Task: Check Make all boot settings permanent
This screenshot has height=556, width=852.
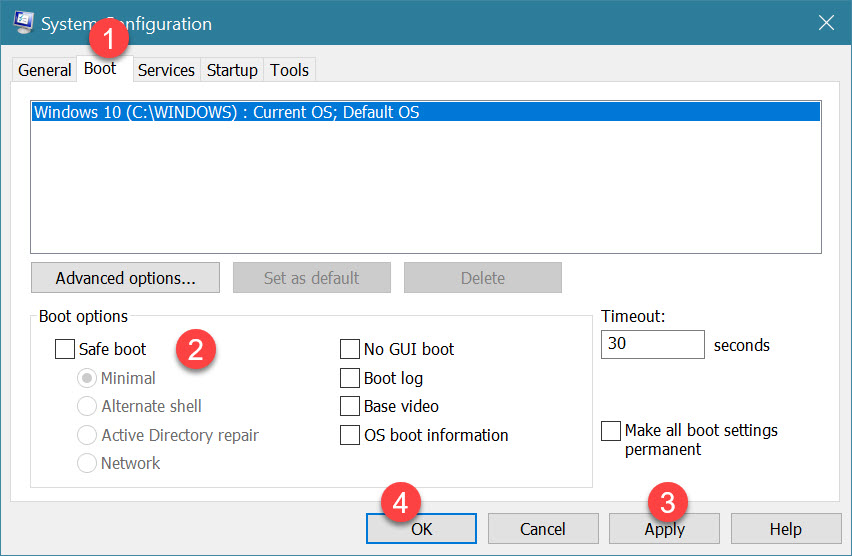Action: point(611,431)
